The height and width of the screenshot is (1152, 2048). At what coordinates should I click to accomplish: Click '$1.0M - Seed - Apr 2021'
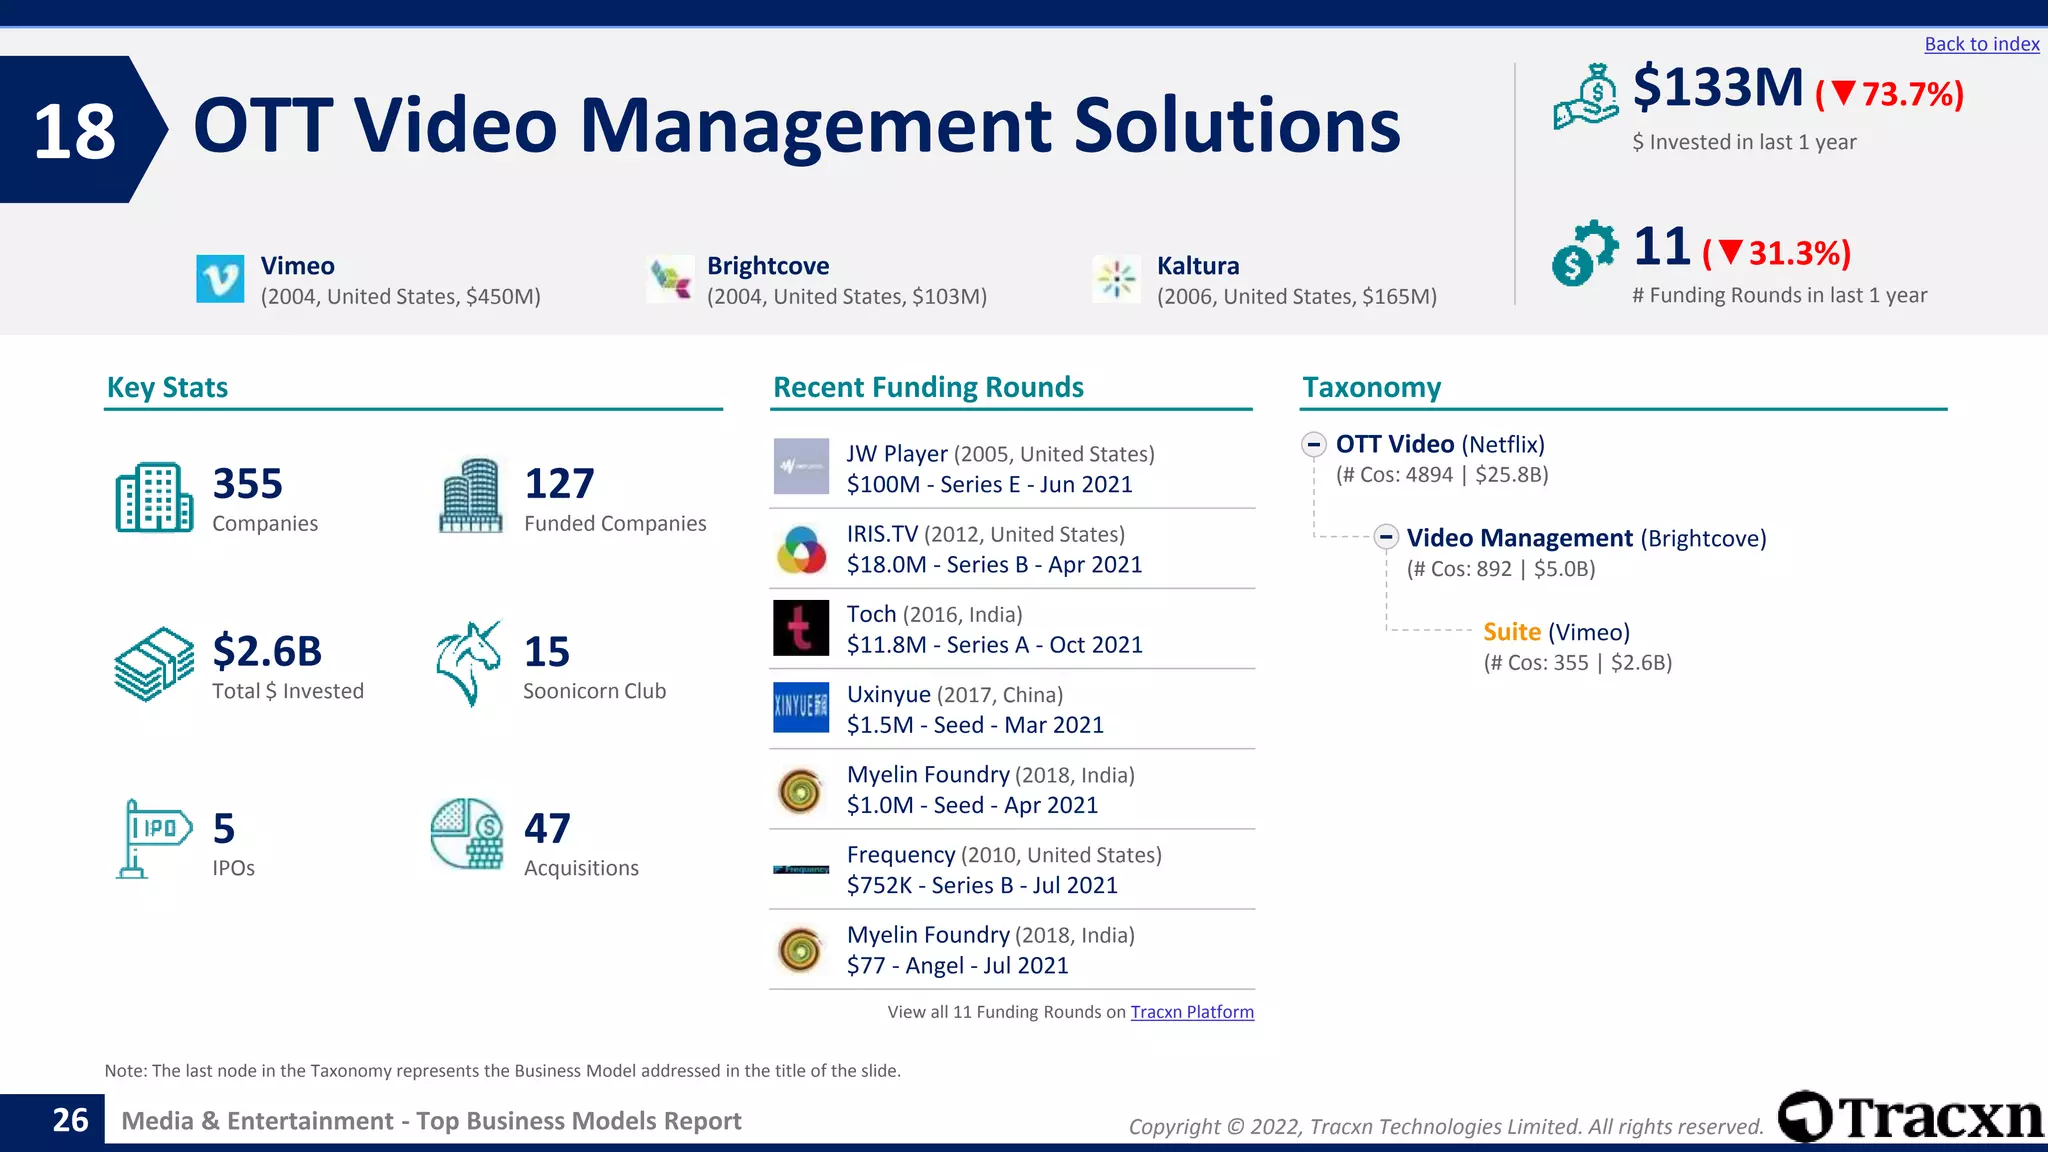pyautogui.click(x=973, y=805)
